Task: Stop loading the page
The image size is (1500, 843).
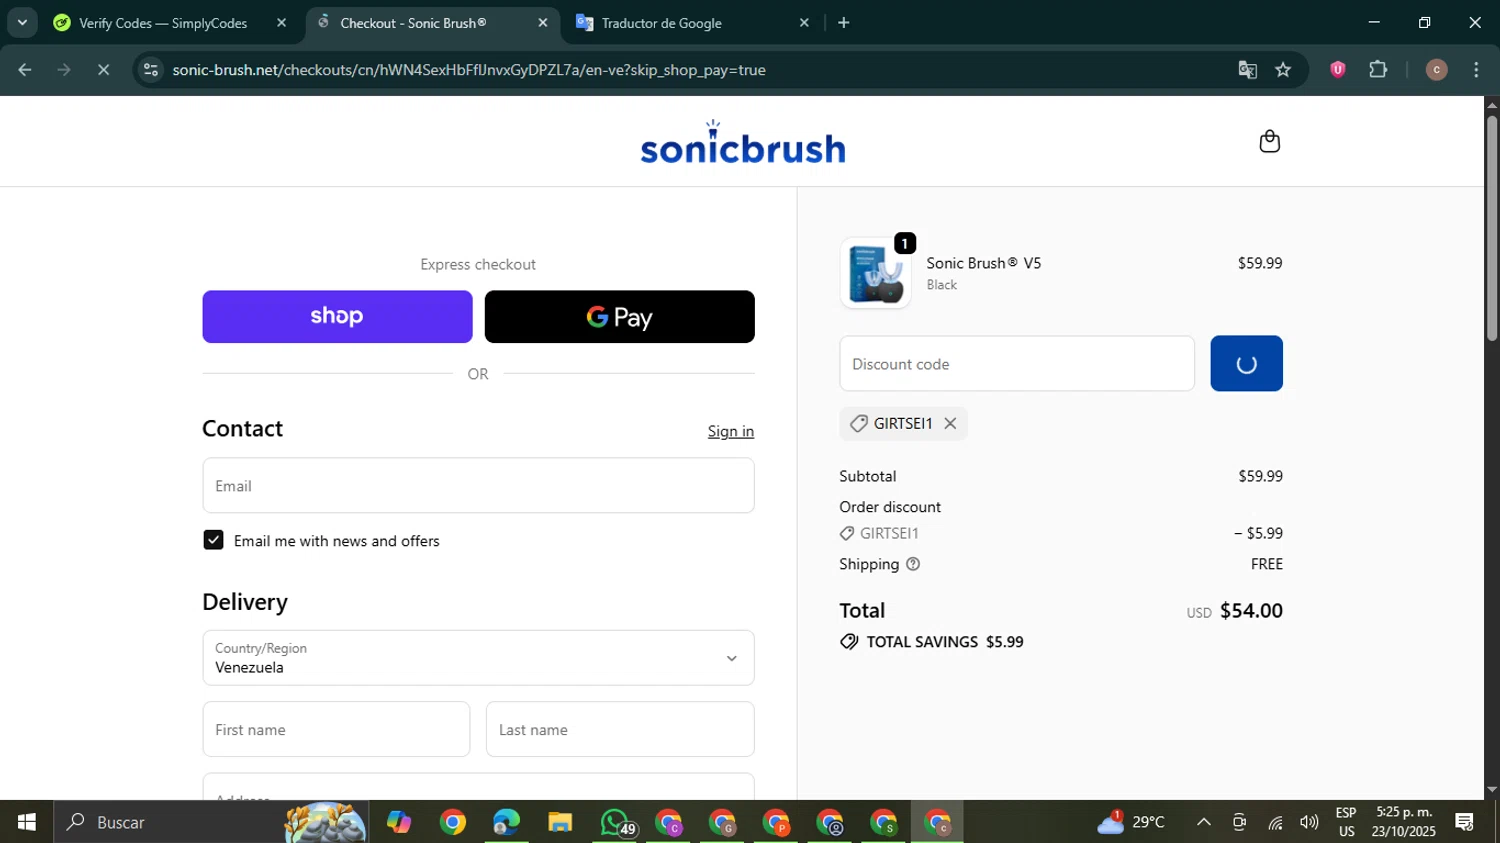Action: 103,70
